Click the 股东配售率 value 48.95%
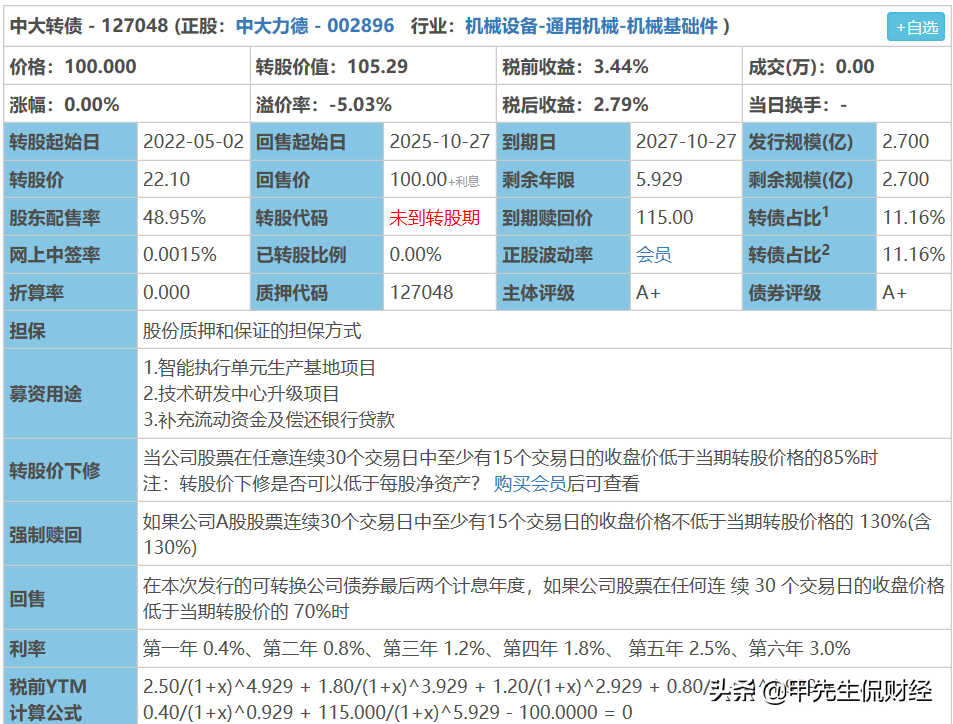953x724 pixels. (174, 218)
